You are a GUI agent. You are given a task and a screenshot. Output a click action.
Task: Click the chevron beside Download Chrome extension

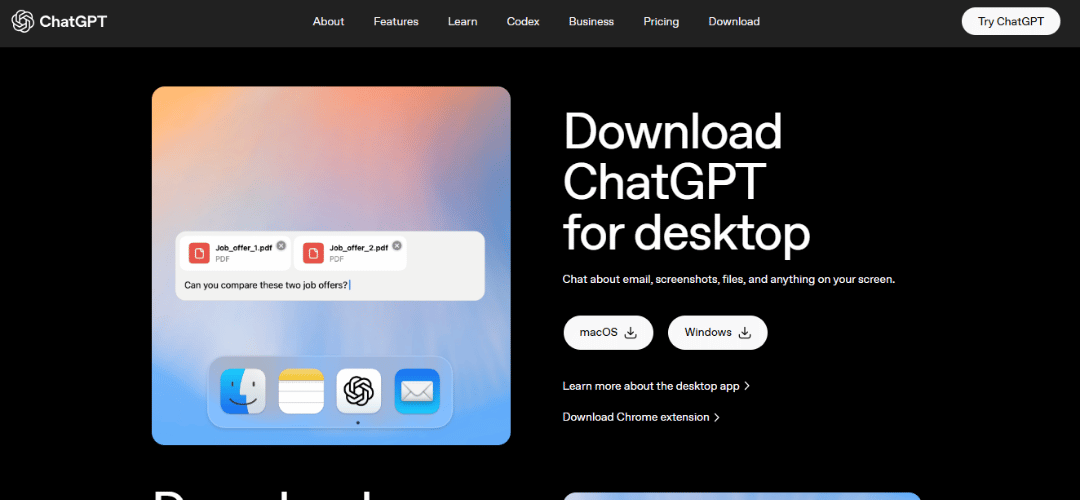click(717, 417)
